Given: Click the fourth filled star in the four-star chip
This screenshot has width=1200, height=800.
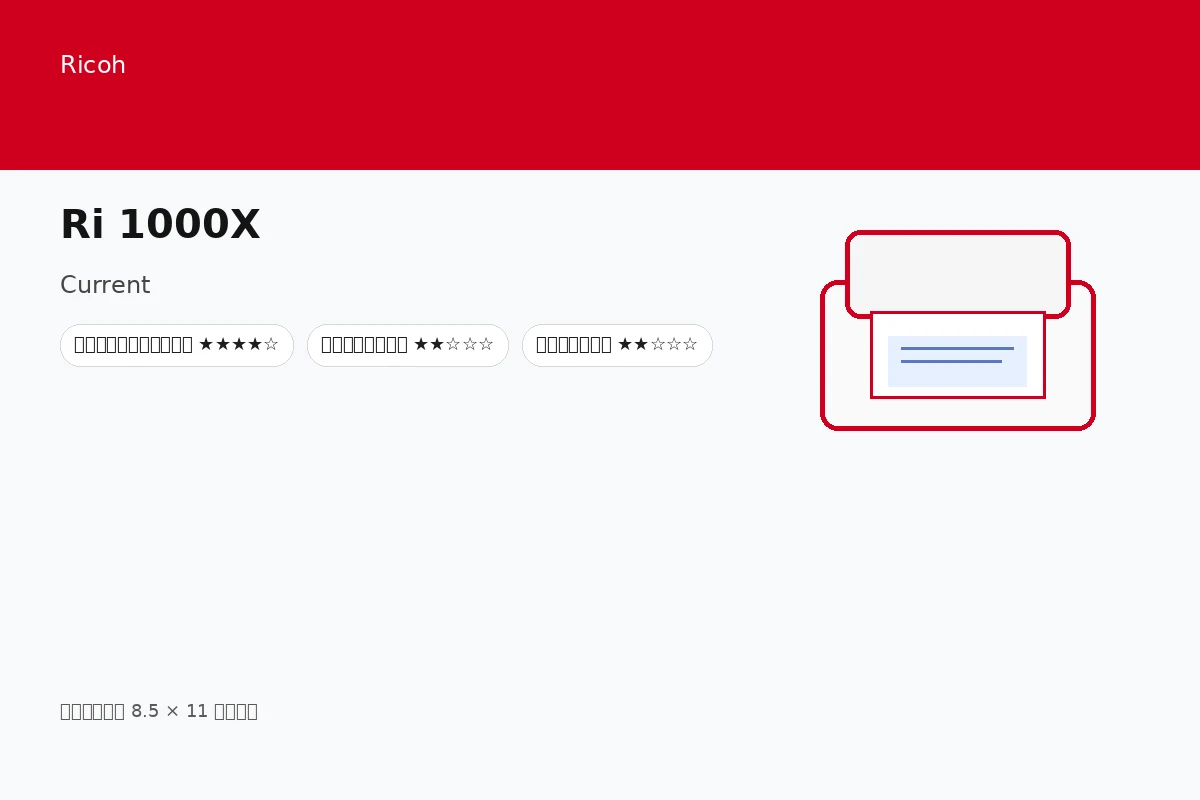Looking at the screenshot, I should pos(255,345).
